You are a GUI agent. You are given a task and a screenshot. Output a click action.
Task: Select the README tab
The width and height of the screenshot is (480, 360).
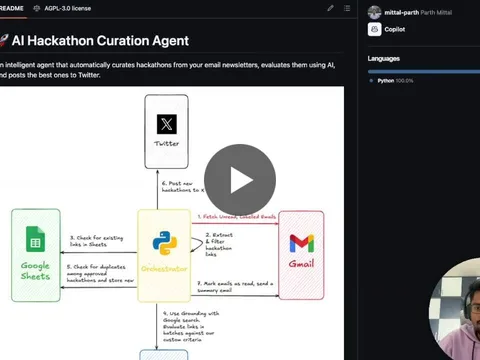coord(12,8)
